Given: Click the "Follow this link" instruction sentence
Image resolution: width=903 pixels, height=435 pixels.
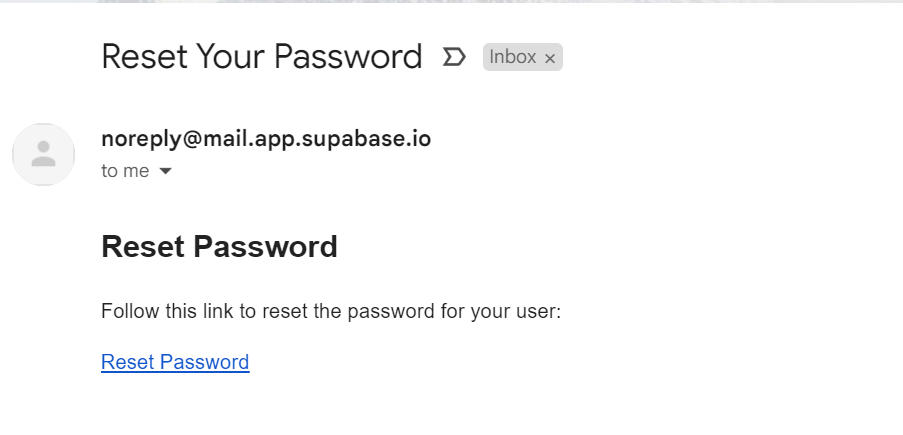Looking at the screenshot, I should [331, 311].
